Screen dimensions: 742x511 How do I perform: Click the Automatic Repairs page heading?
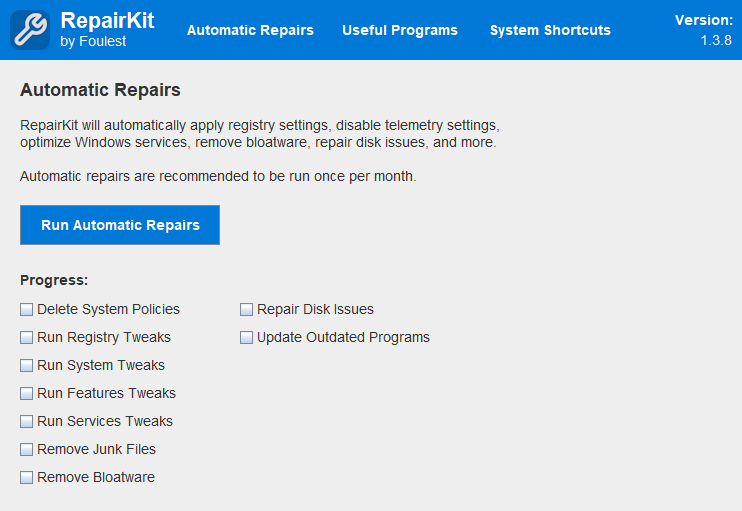[100, 90]
